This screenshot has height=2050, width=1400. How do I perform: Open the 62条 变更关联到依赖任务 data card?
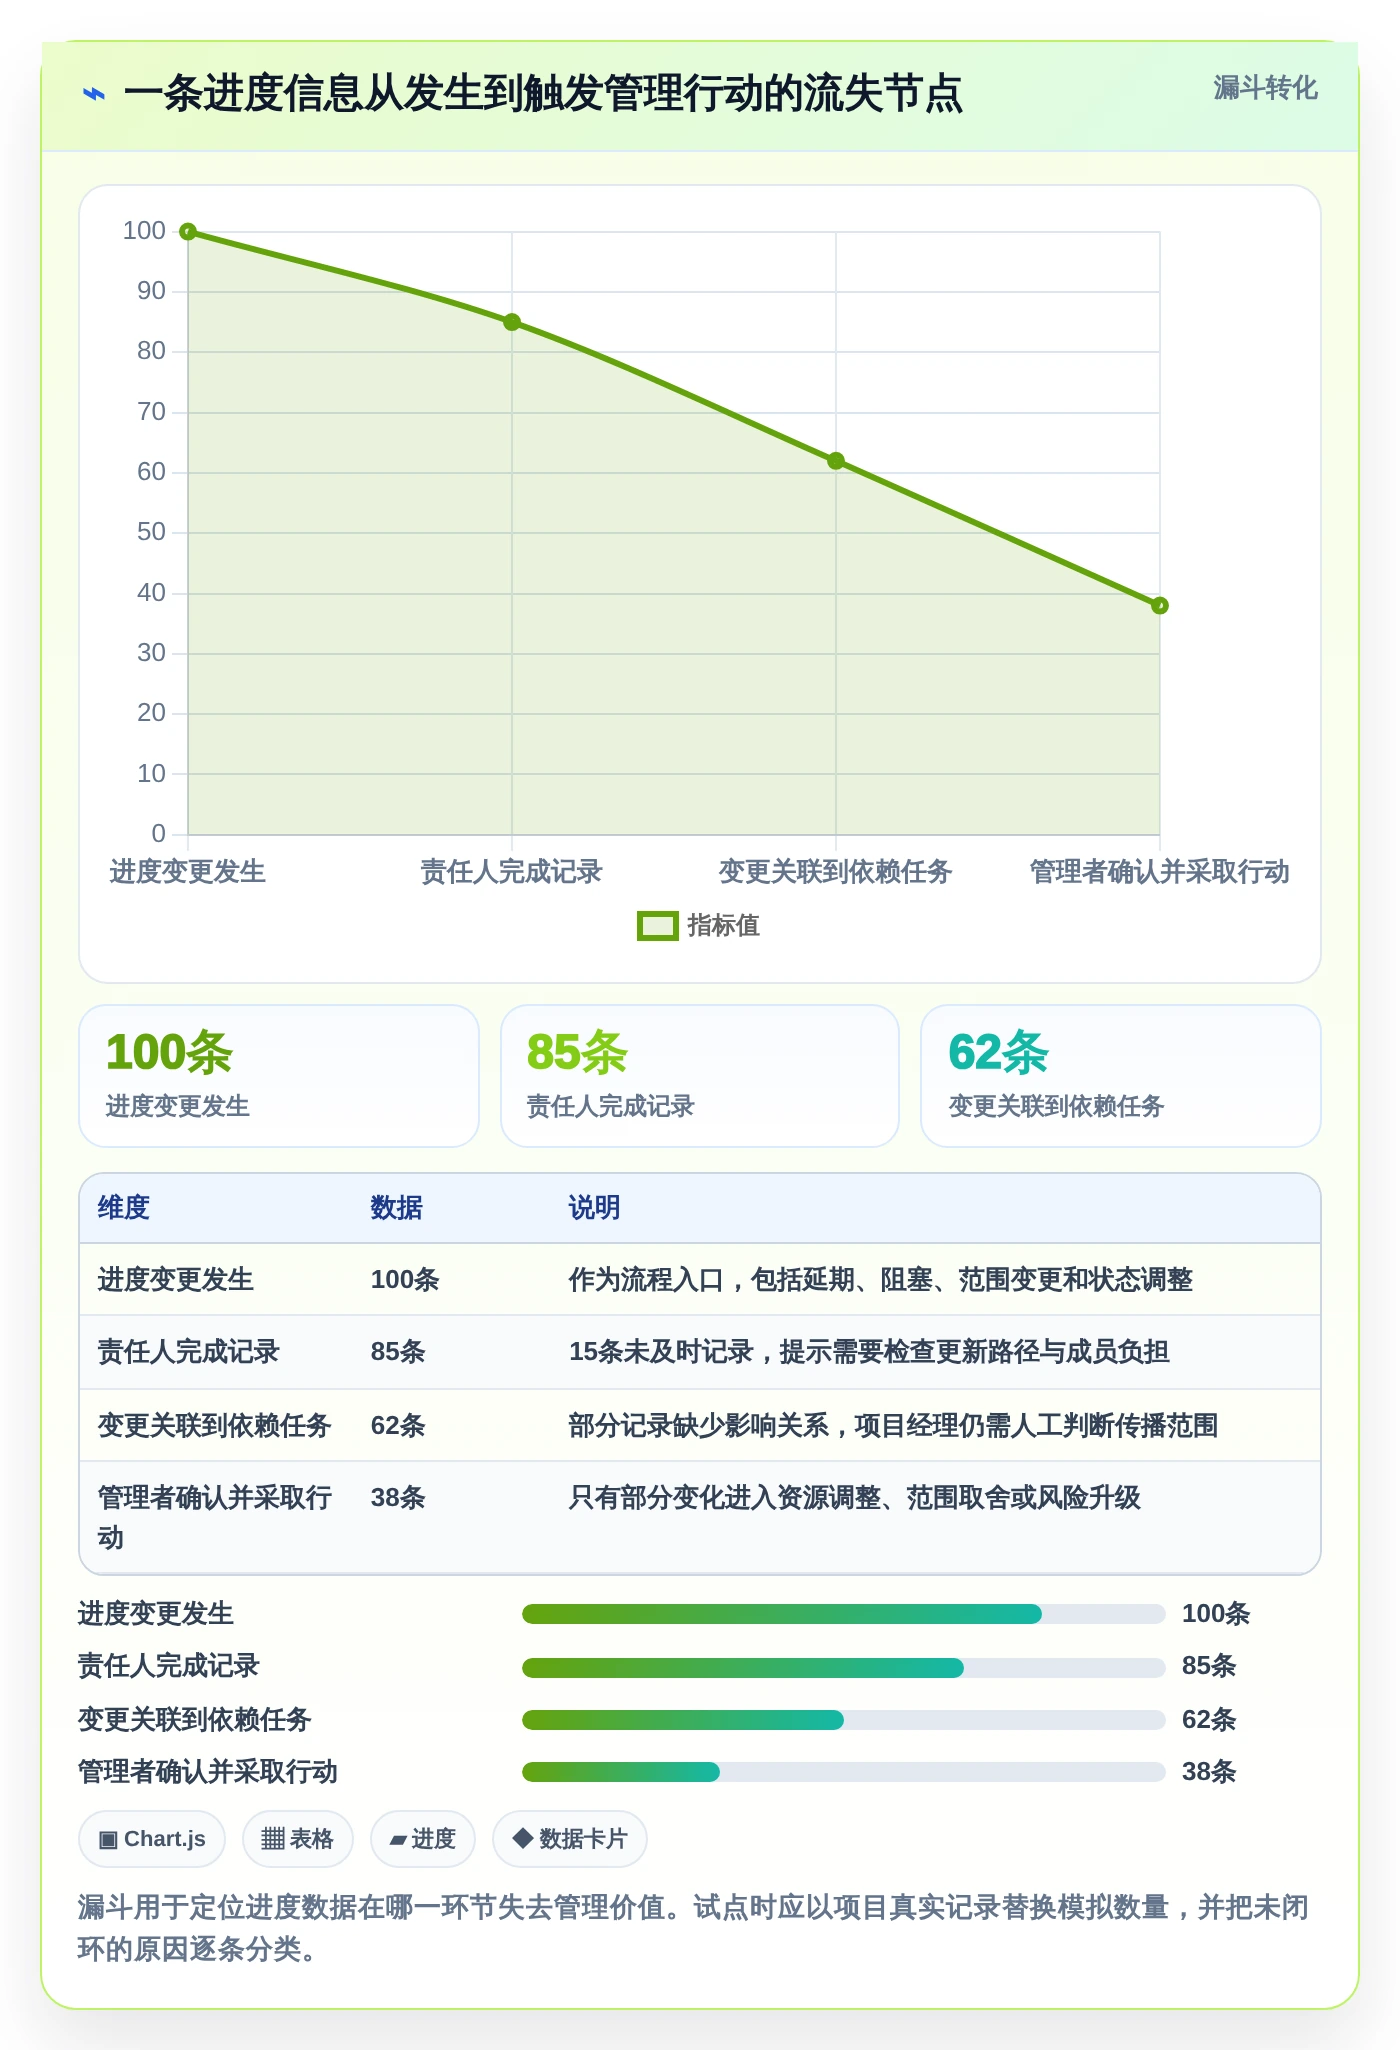(1121, 1076)
